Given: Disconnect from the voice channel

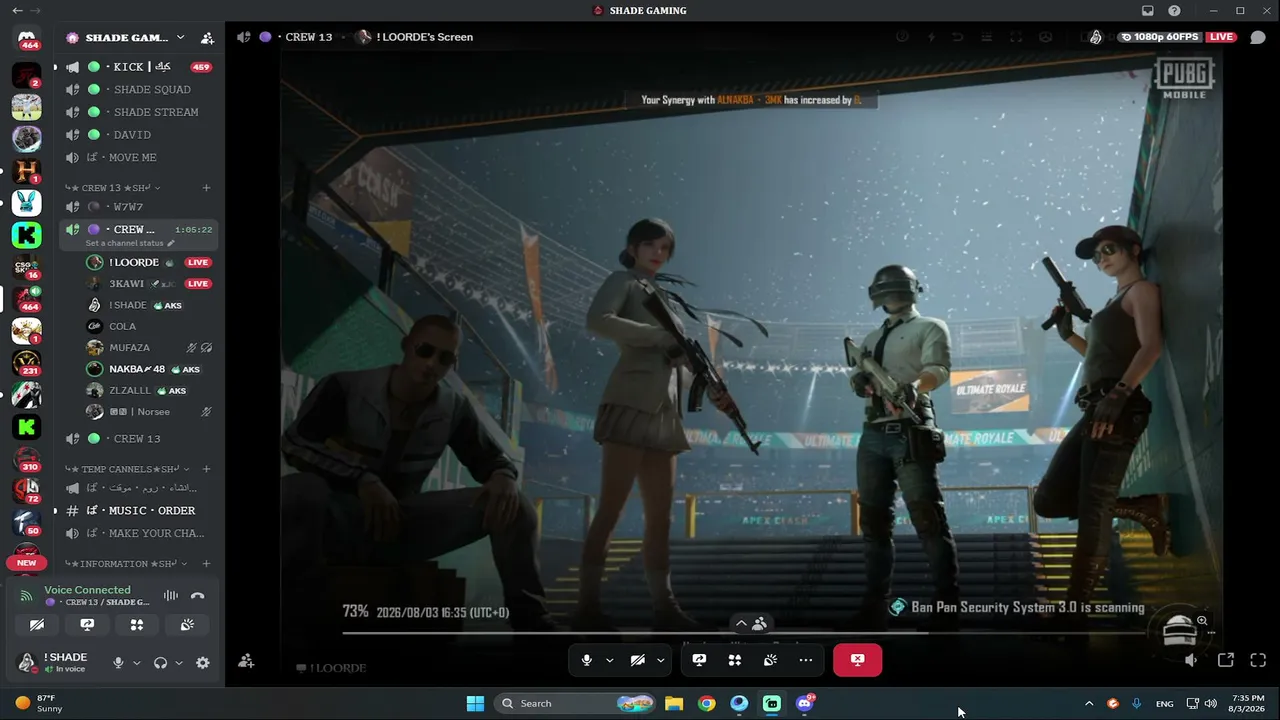Looking at the screenshot, I should [x=198, y=596].
